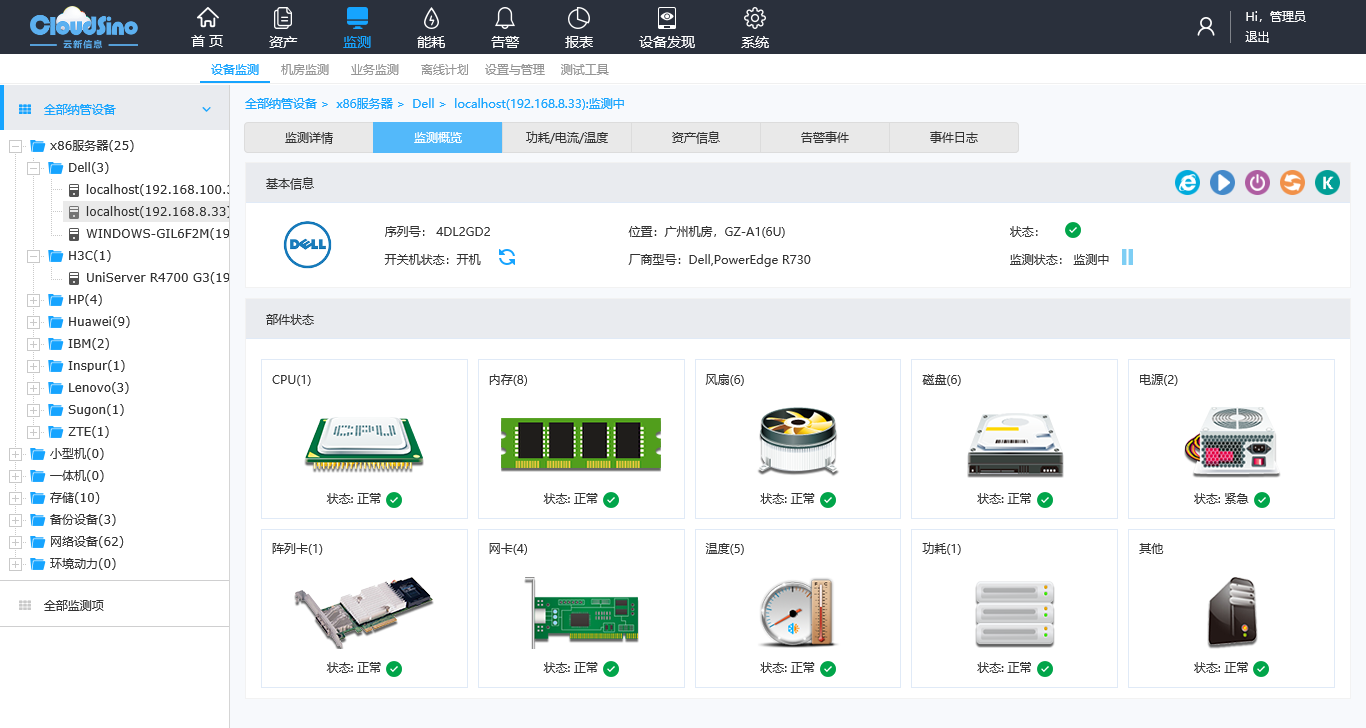
Task: Click the 退出 logout link
Action: 1257,37
